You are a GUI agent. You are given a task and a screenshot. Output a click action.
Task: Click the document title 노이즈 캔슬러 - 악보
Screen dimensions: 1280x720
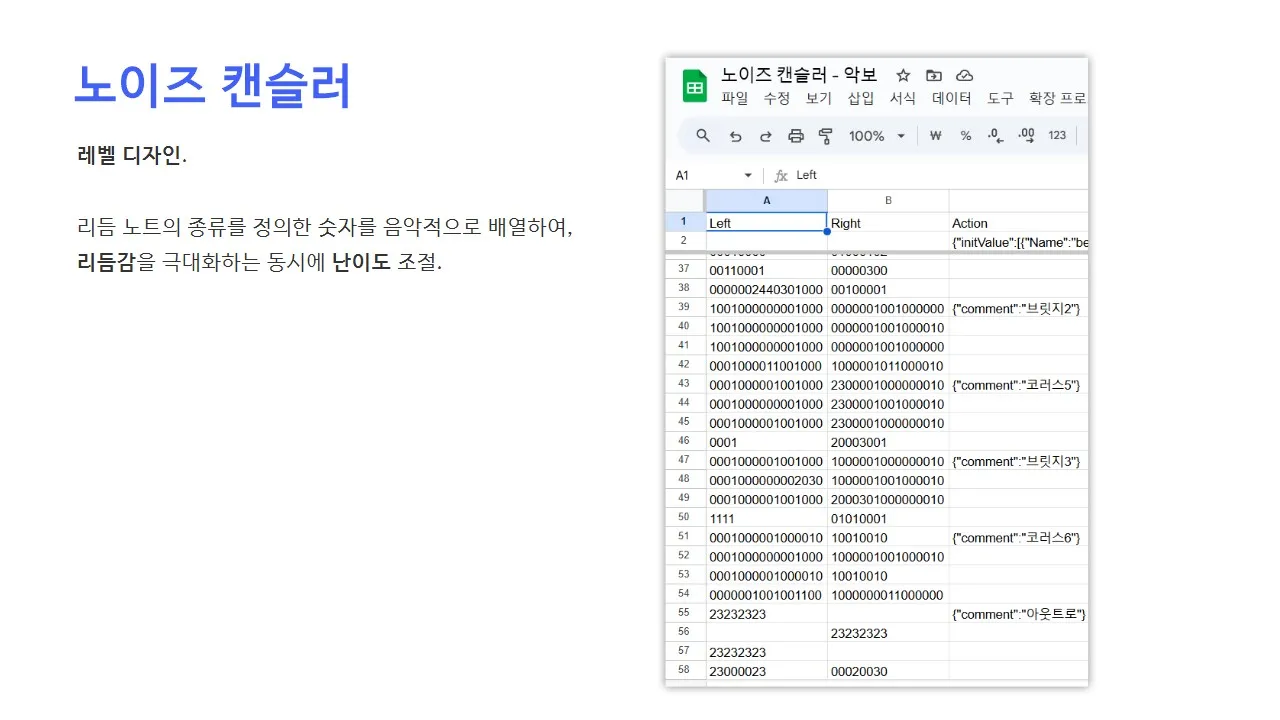(799, 75)
